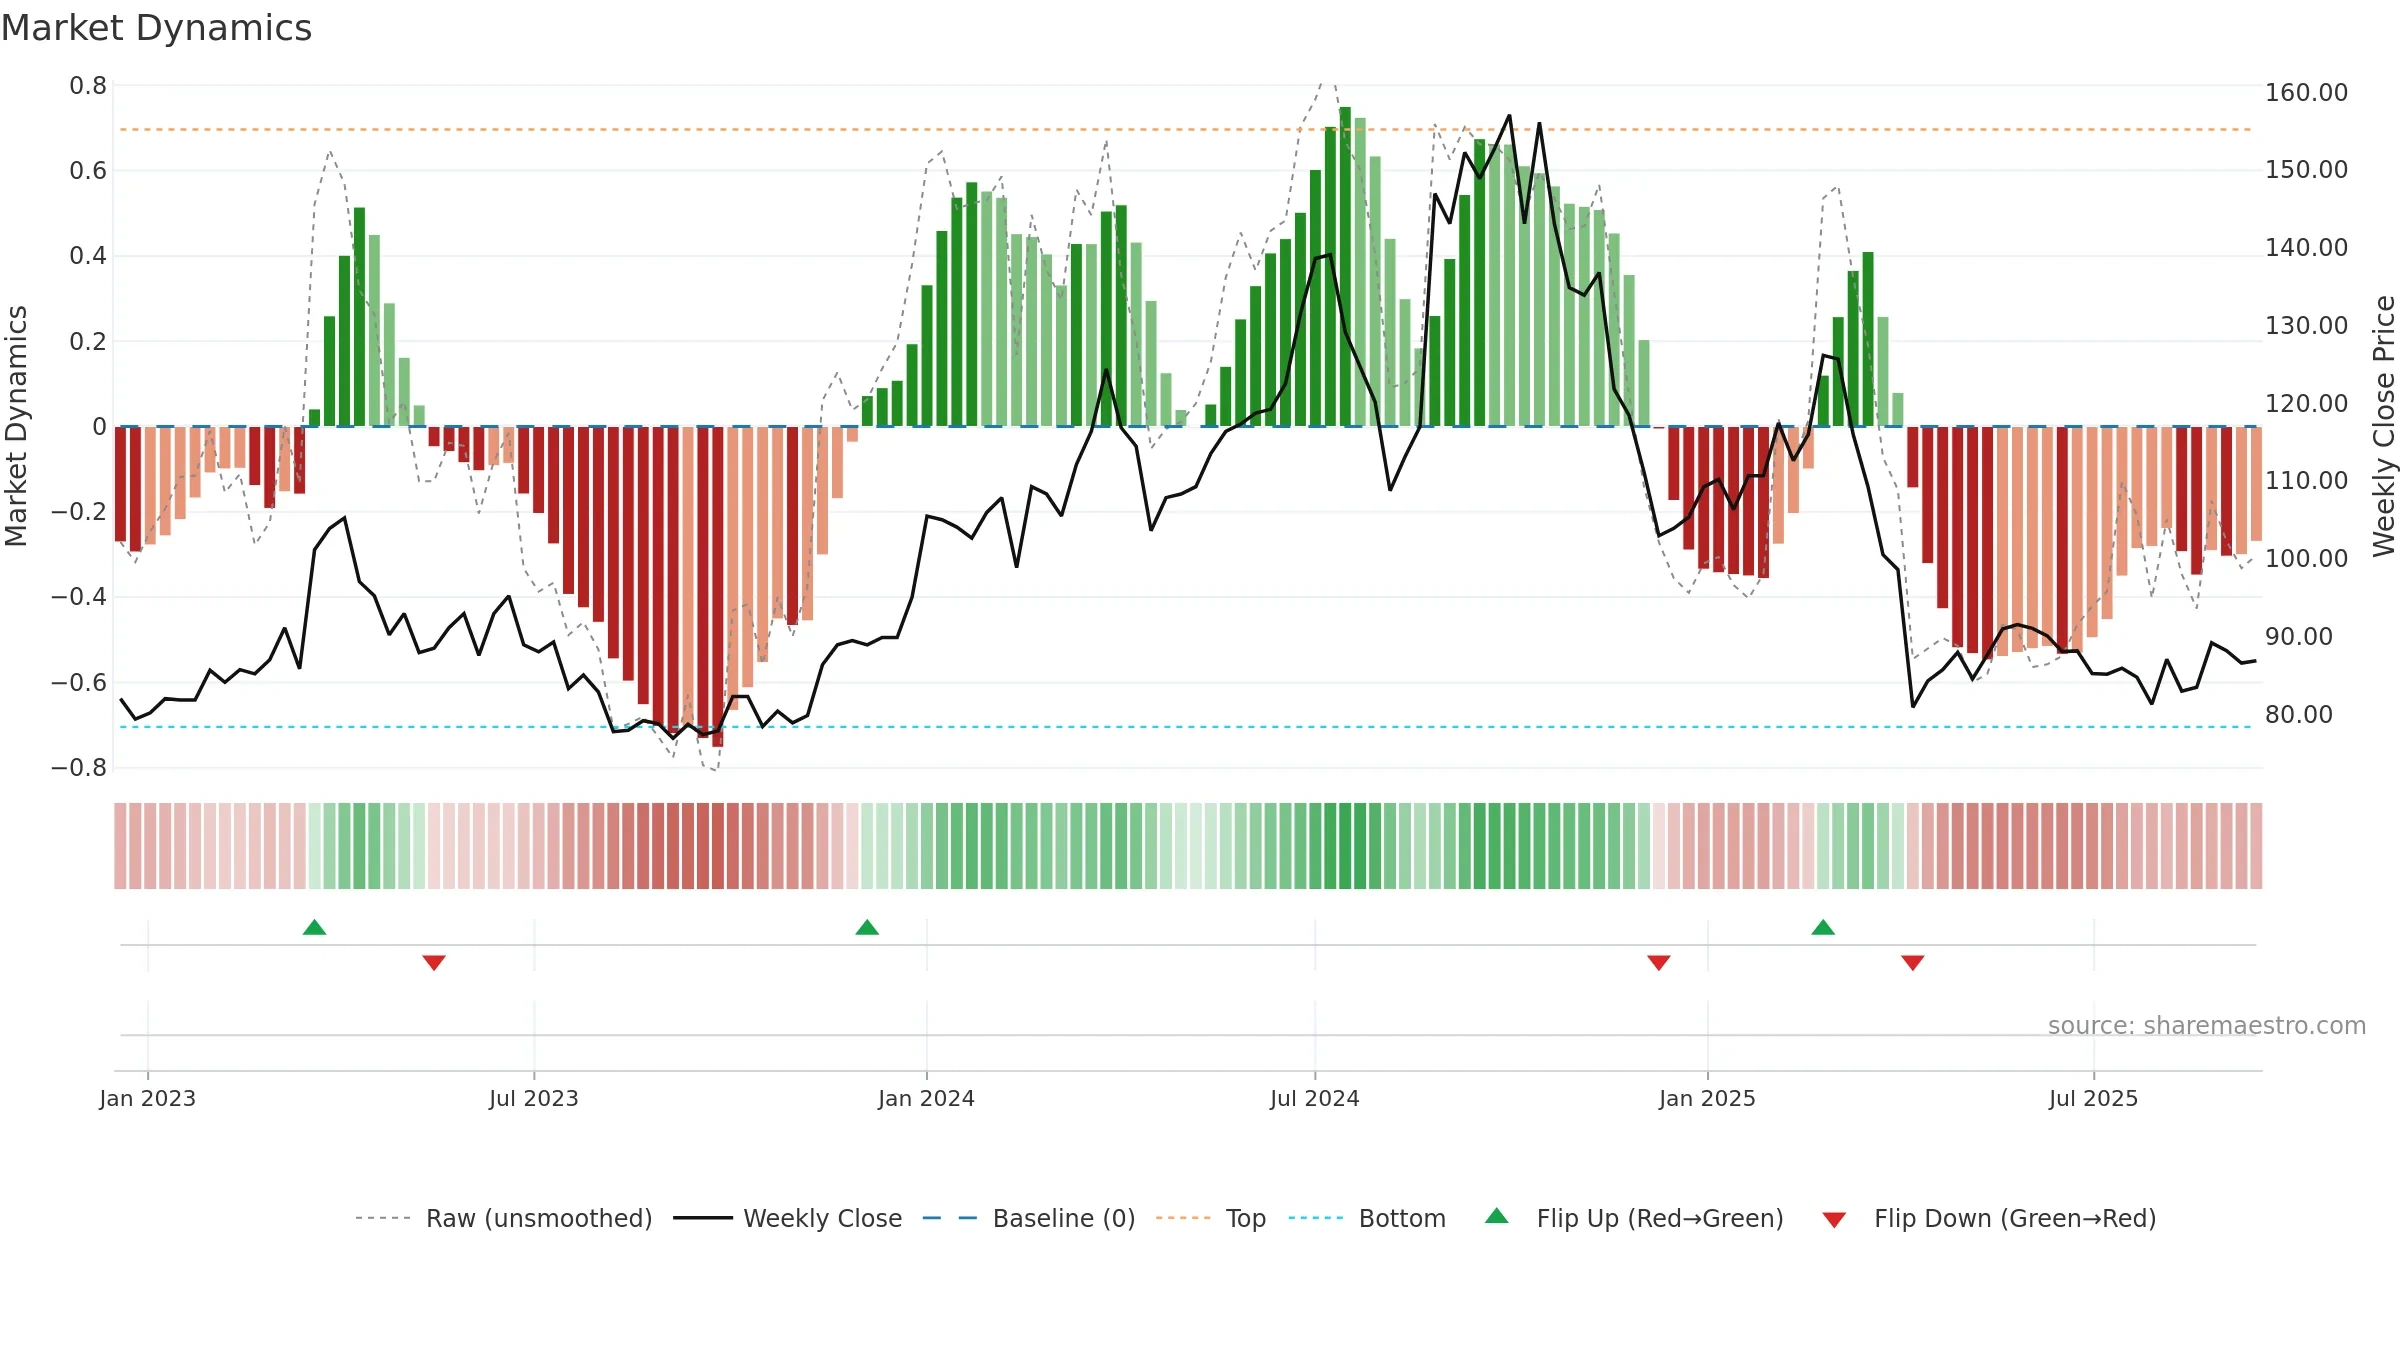Click the Market Dynamics vertical axis title
This screenshot has width=2400, height=1350.
pos(16,426)
